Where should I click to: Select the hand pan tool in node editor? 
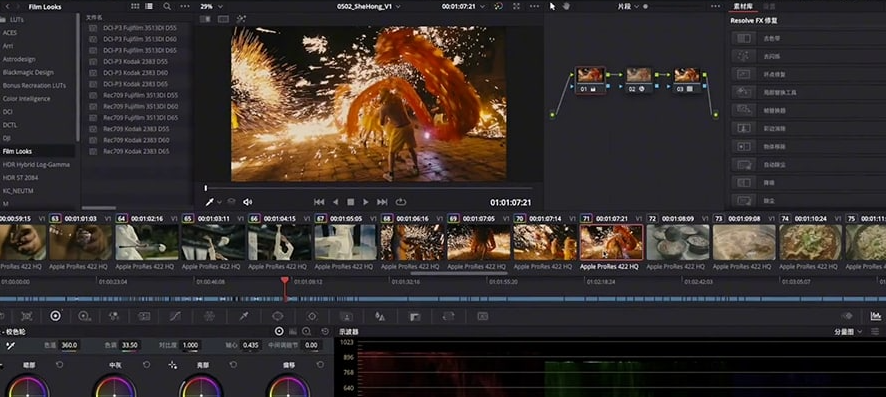pyautogui.click(x=566, y=6)
